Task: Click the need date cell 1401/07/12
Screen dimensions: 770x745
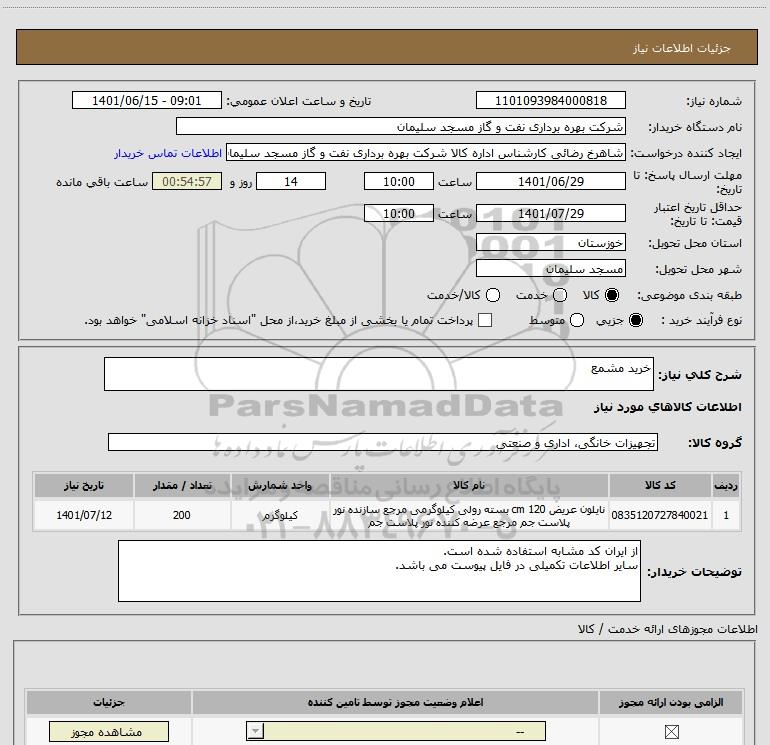Action: (x=83, y=515)
